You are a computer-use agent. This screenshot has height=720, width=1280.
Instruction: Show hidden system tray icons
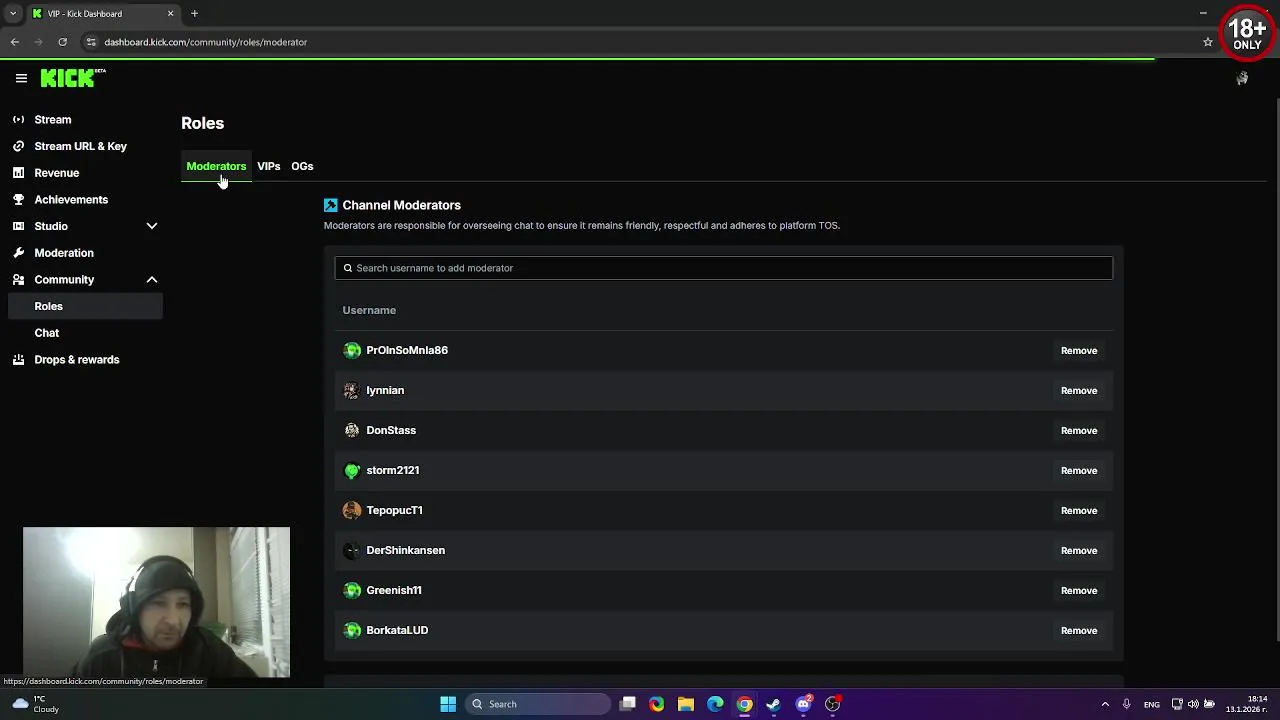click(x=1105, y=704)
